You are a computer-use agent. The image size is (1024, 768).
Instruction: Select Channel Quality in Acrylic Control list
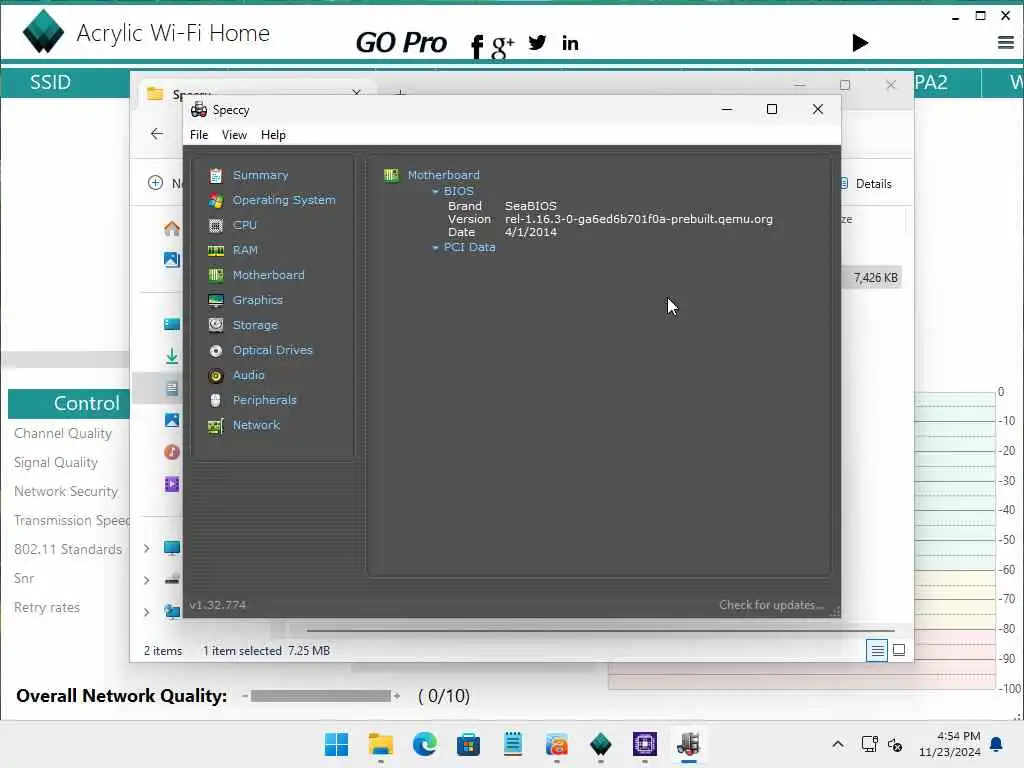[63, 433]
